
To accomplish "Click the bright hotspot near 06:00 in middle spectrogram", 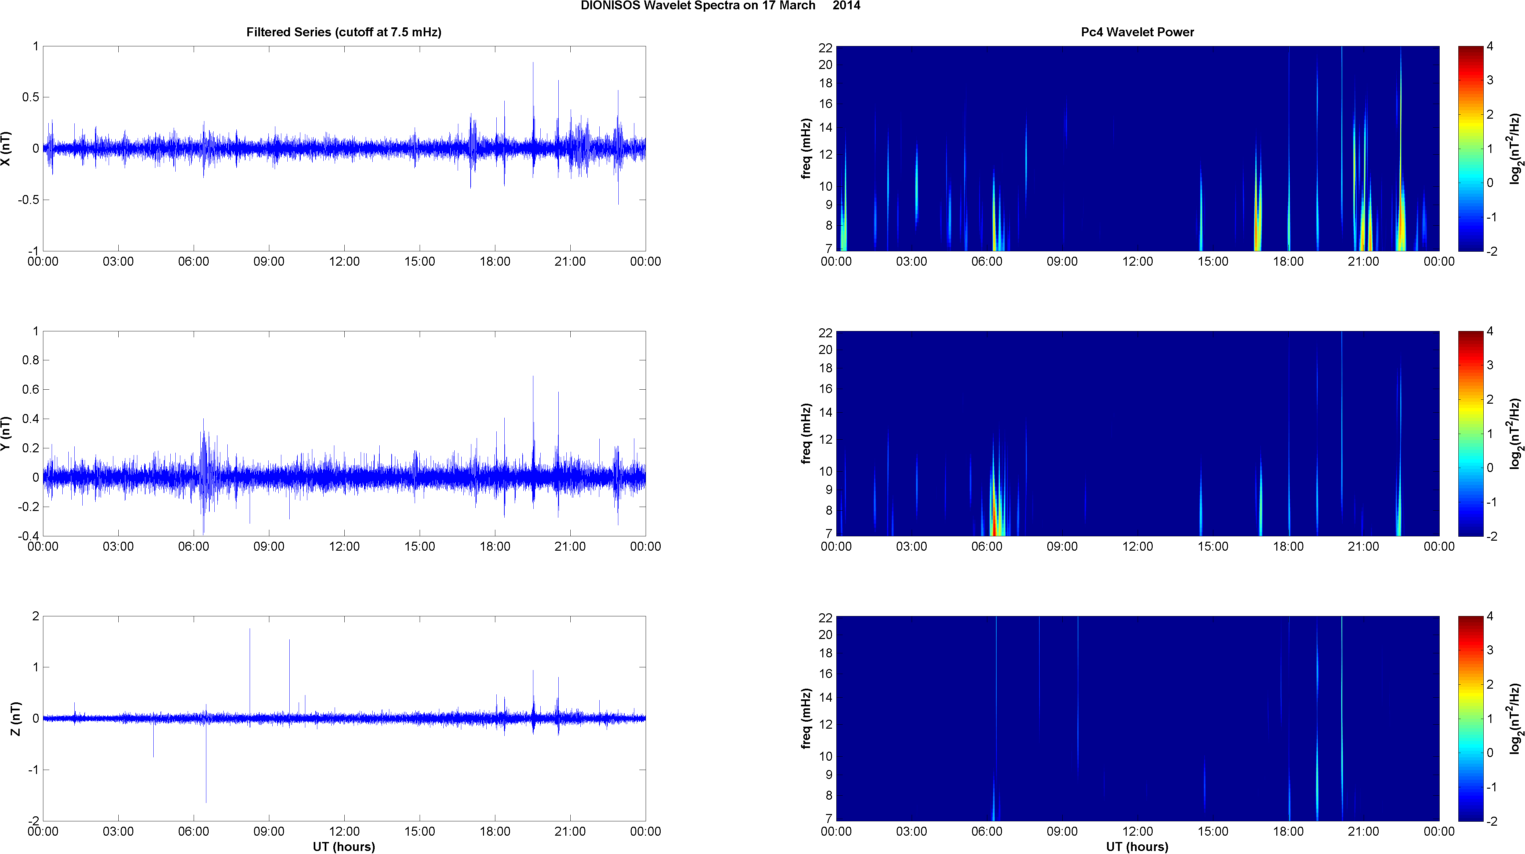I will 994,515.
